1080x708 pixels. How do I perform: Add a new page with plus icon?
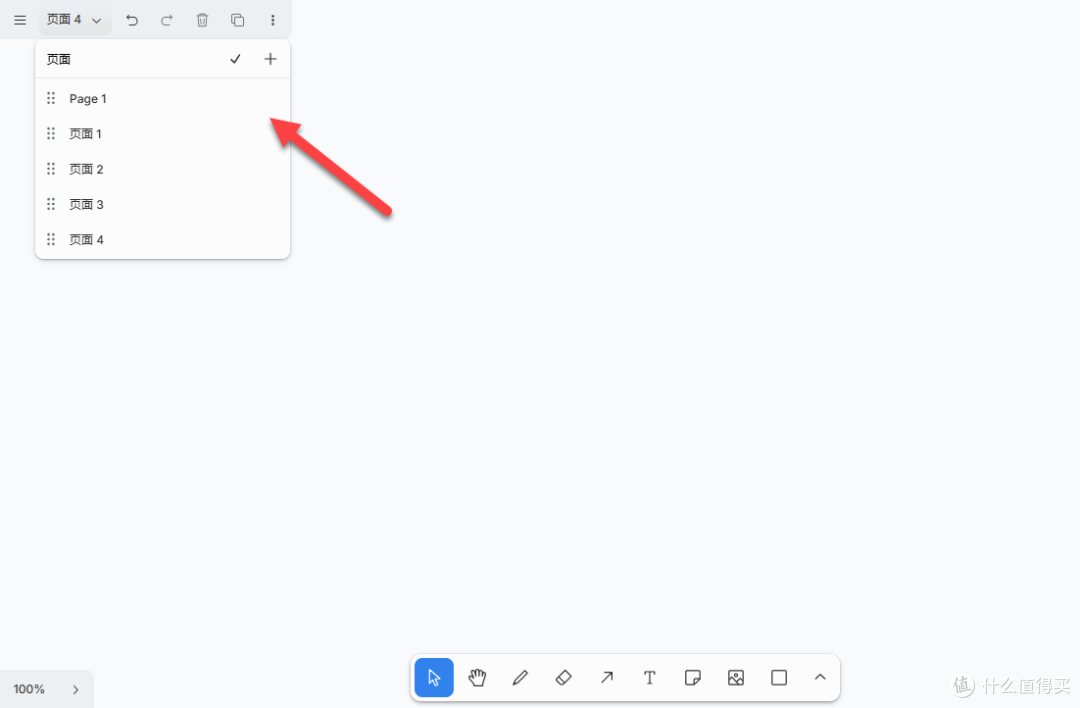[270, 59]
